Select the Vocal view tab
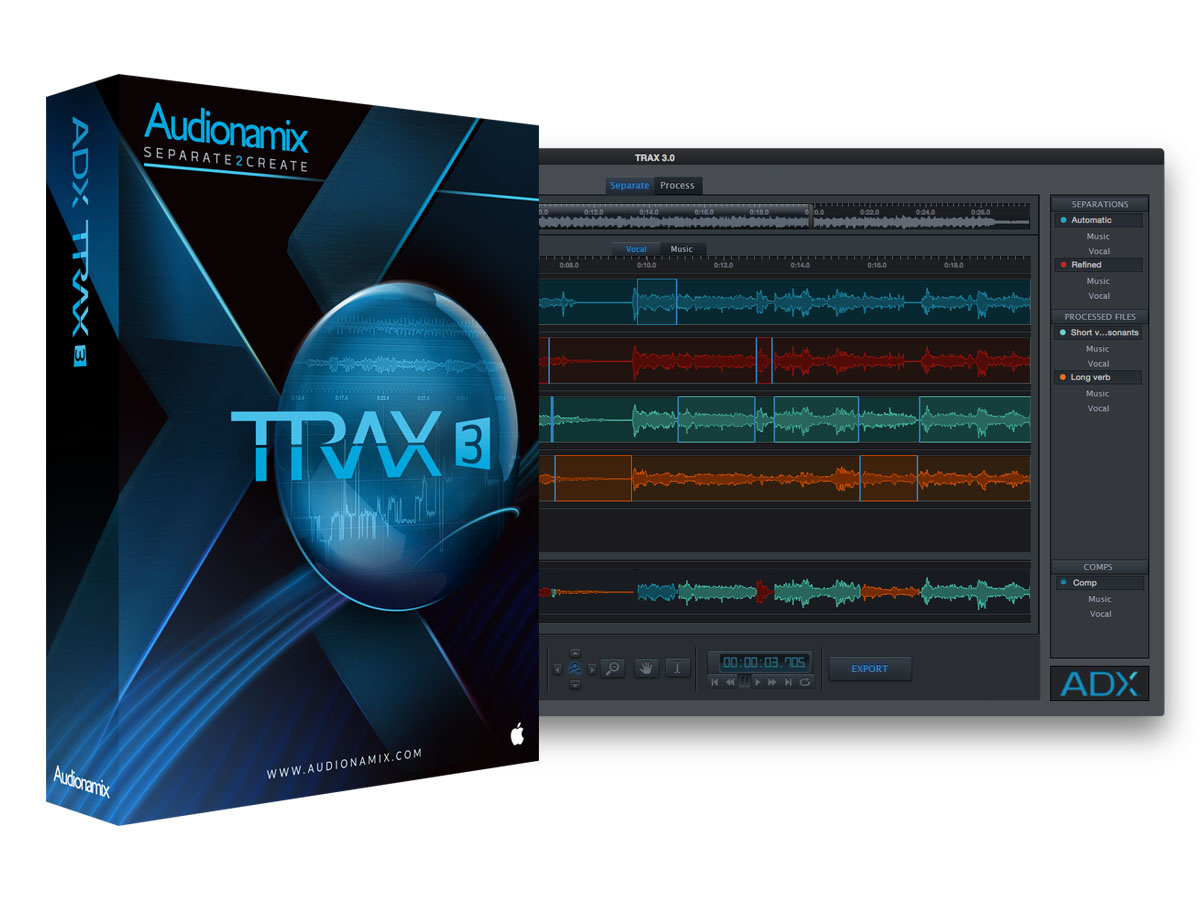The width and height of the screenshot is (1200, 900). [636, 249]
